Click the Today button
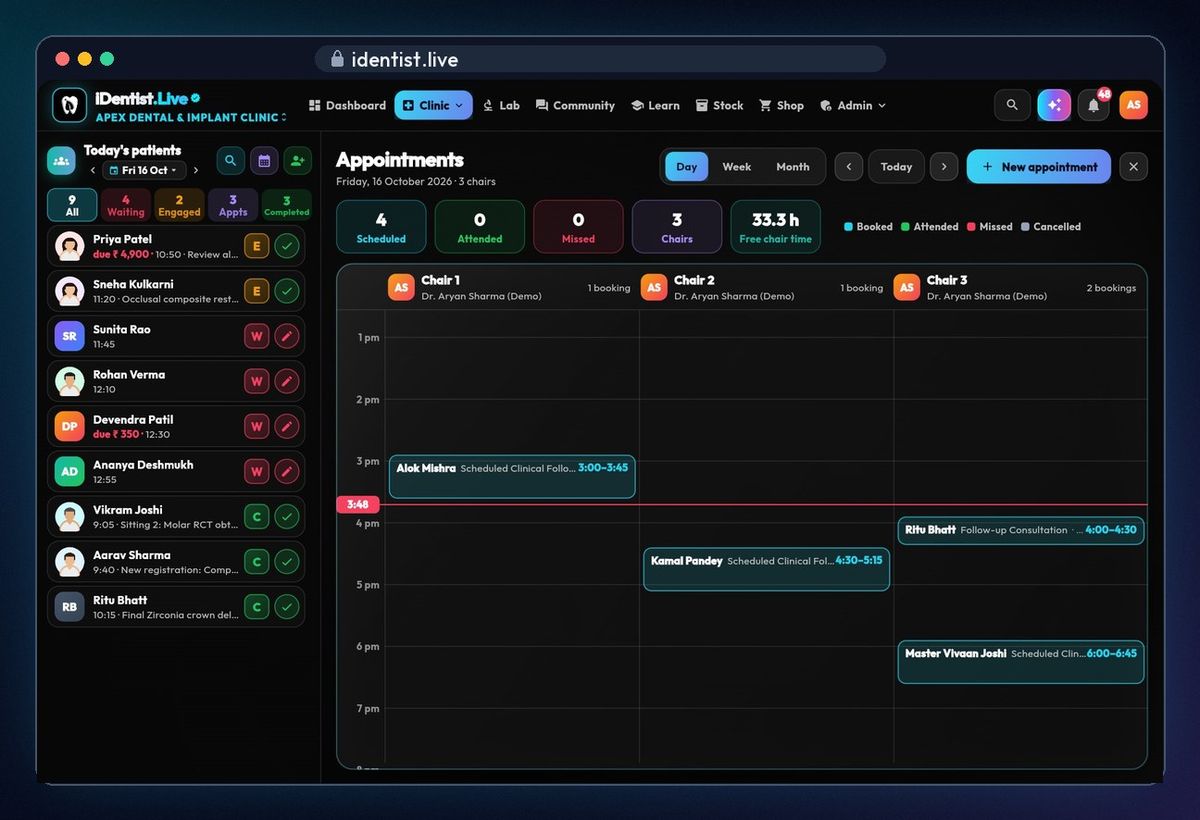This screenshot has height=820, width=1200. pyautogui.click(x=896, y=167)
